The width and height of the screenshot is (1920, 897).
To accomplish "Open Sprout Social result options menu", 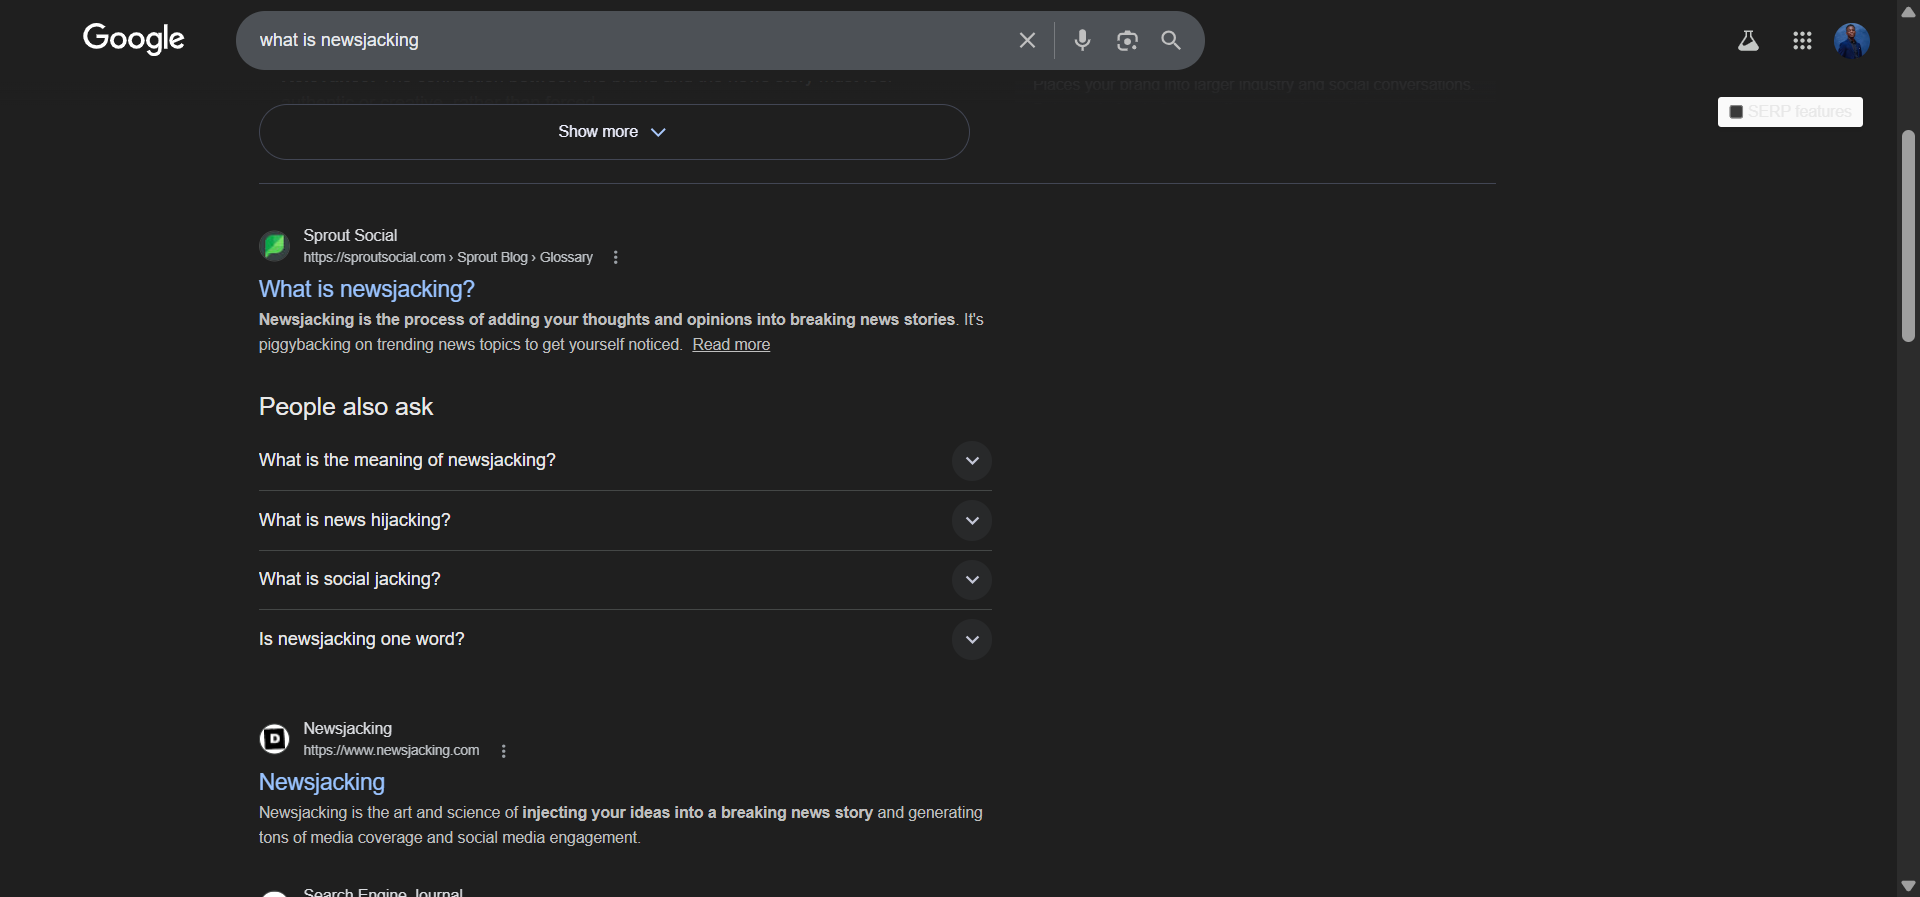I will pyautogui.click(x=615, y=257).
